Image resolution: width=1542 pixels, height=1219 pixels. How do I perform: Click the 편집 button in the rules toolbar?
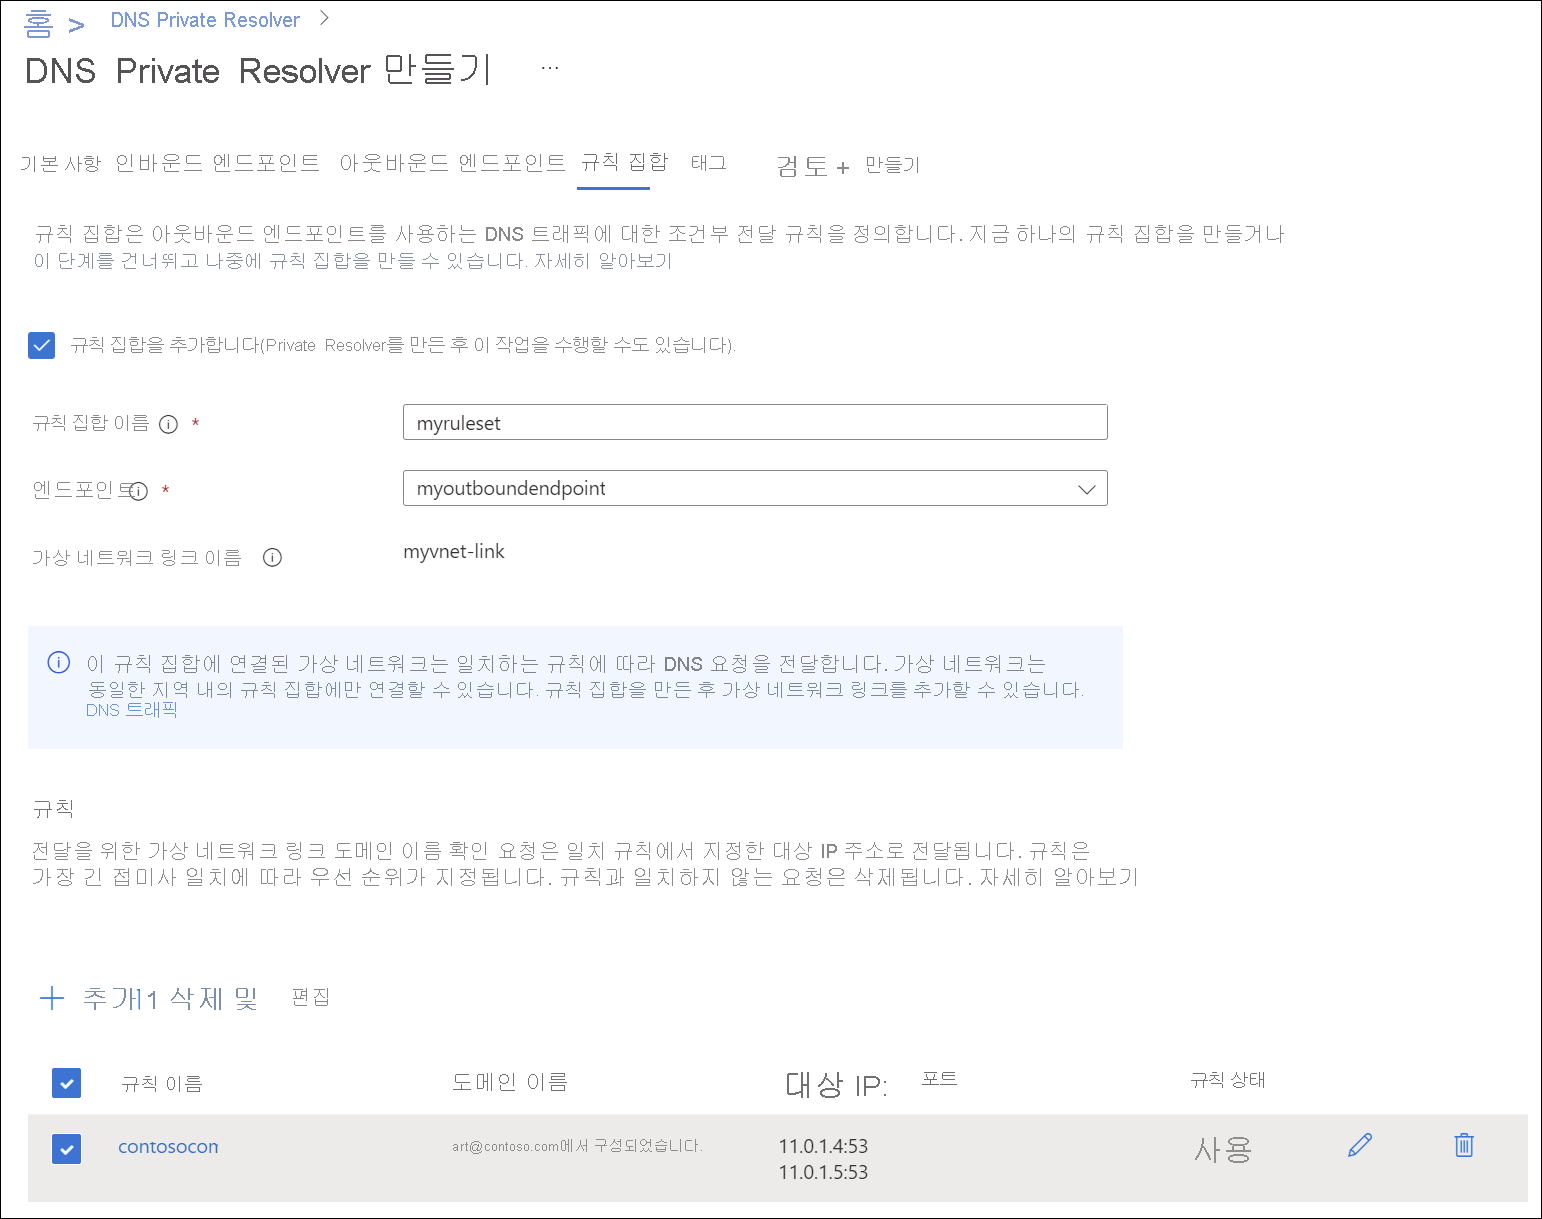[311, 997]
